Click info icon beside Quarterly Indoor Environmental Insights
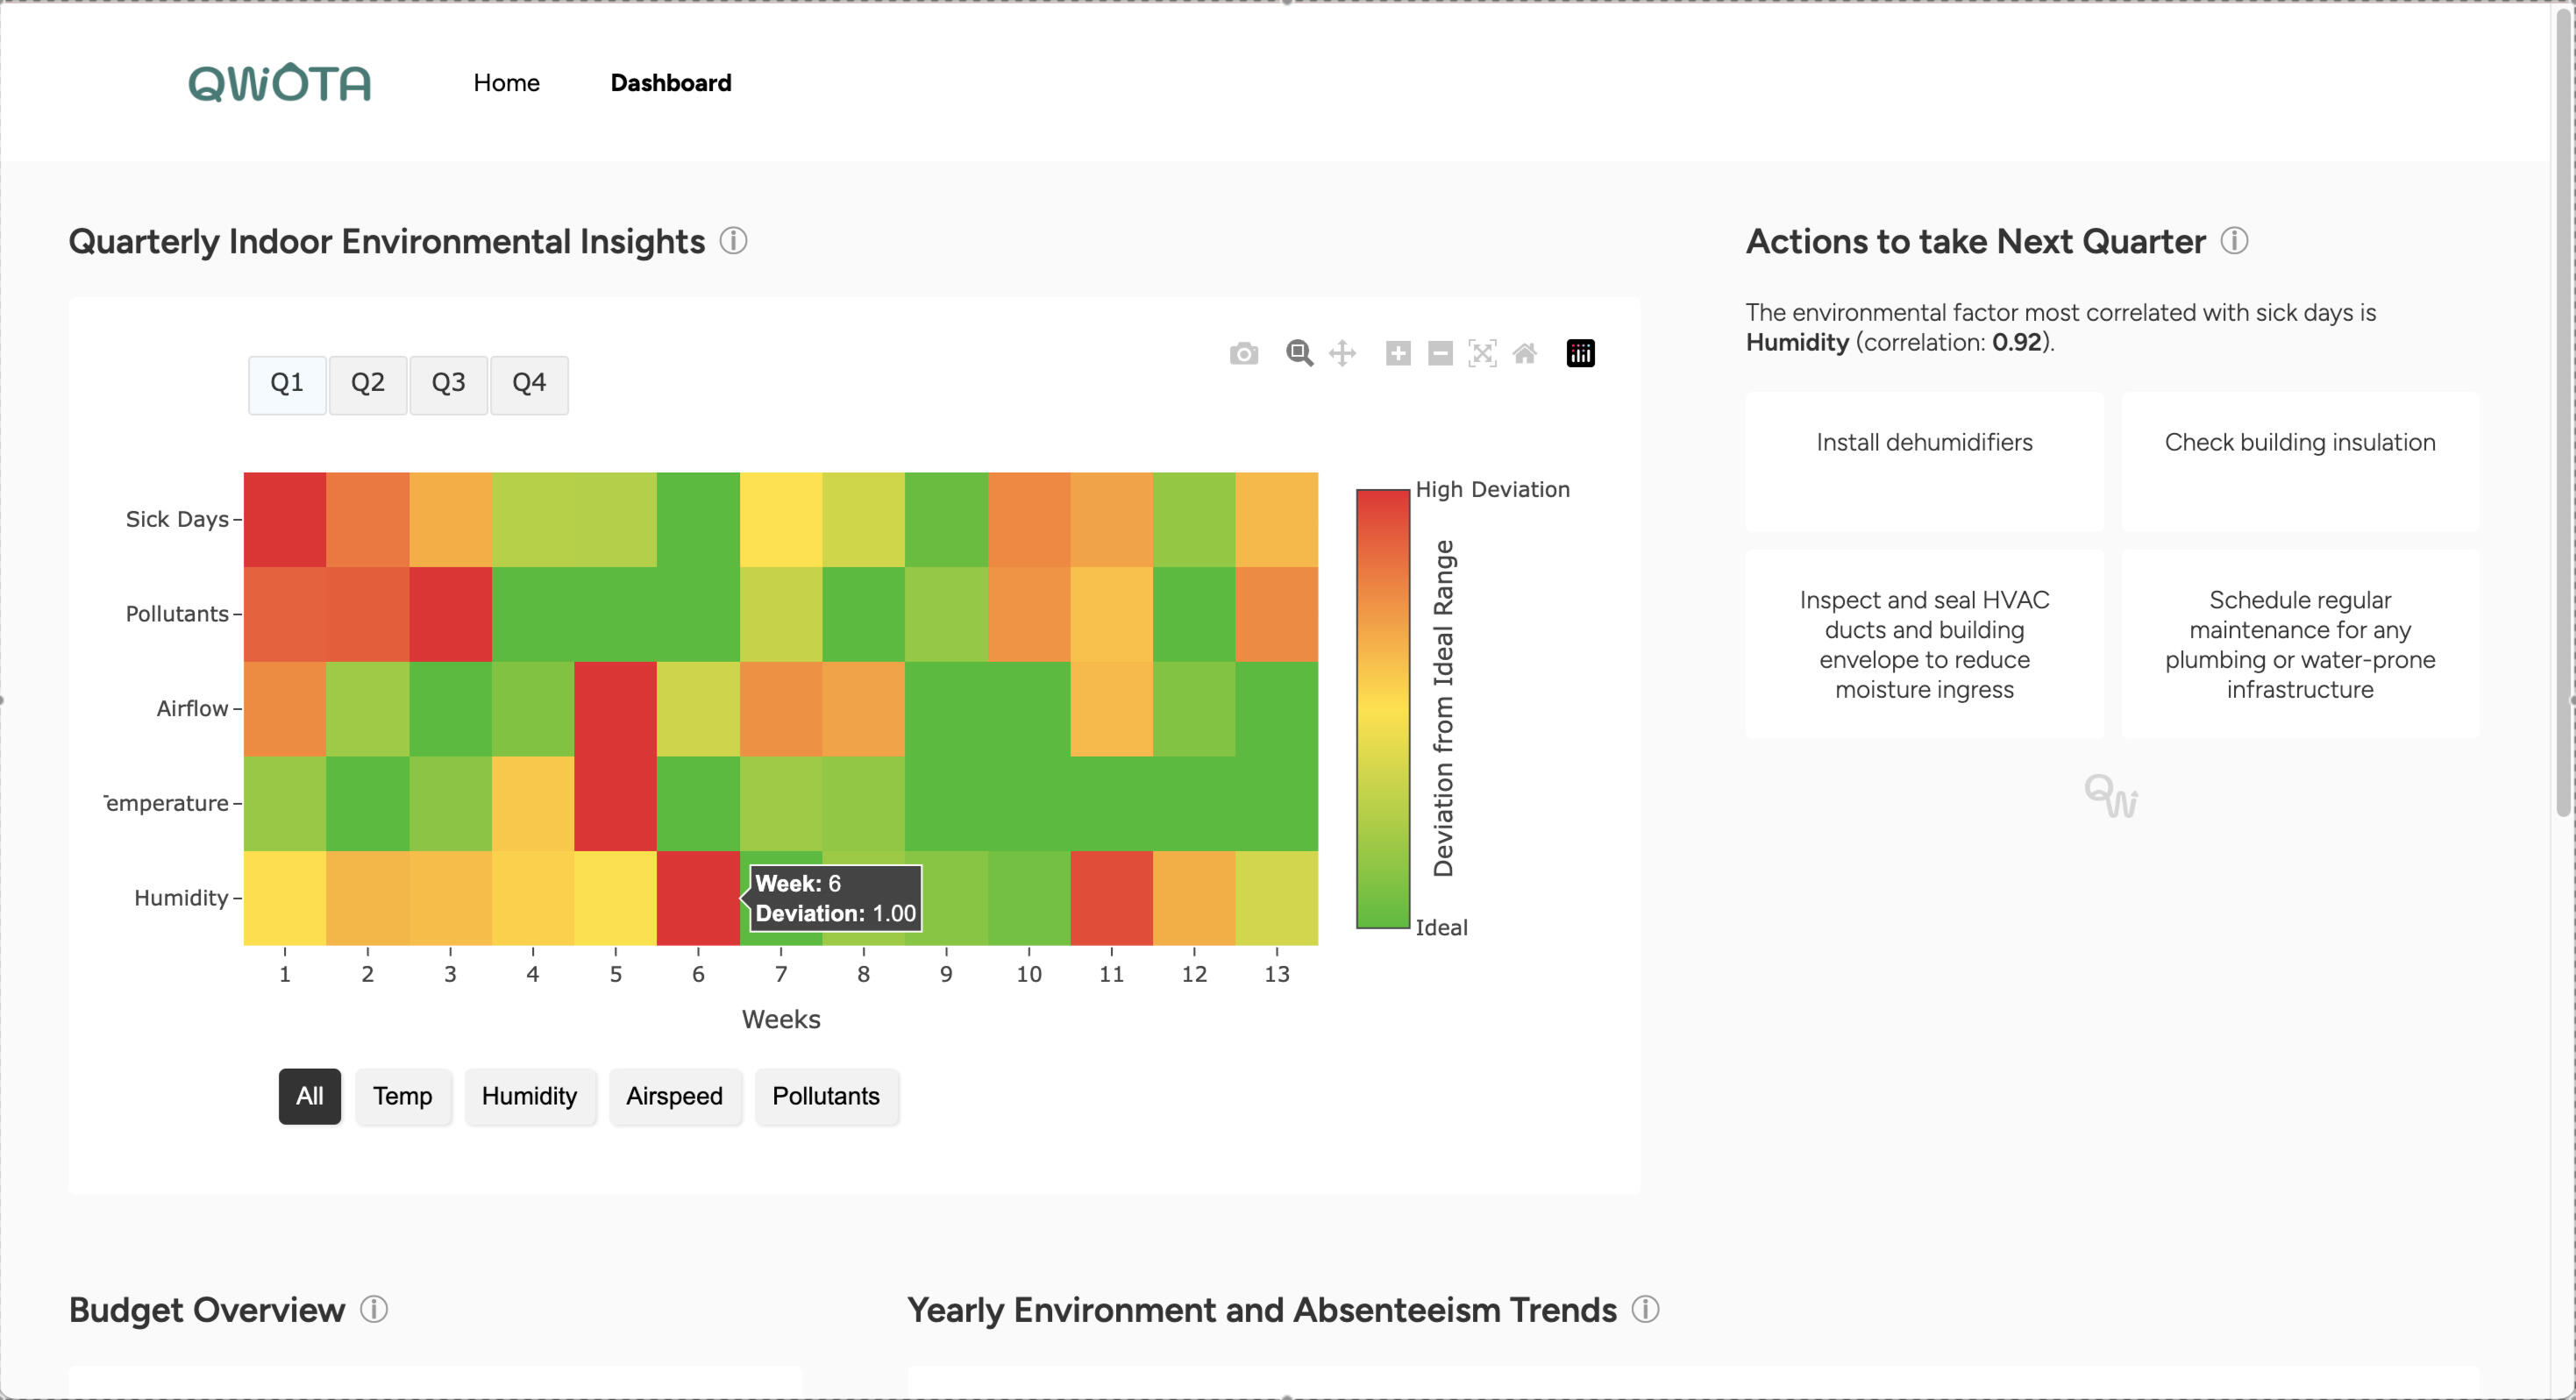2576x1400 pixels. (x=733, y=241)
